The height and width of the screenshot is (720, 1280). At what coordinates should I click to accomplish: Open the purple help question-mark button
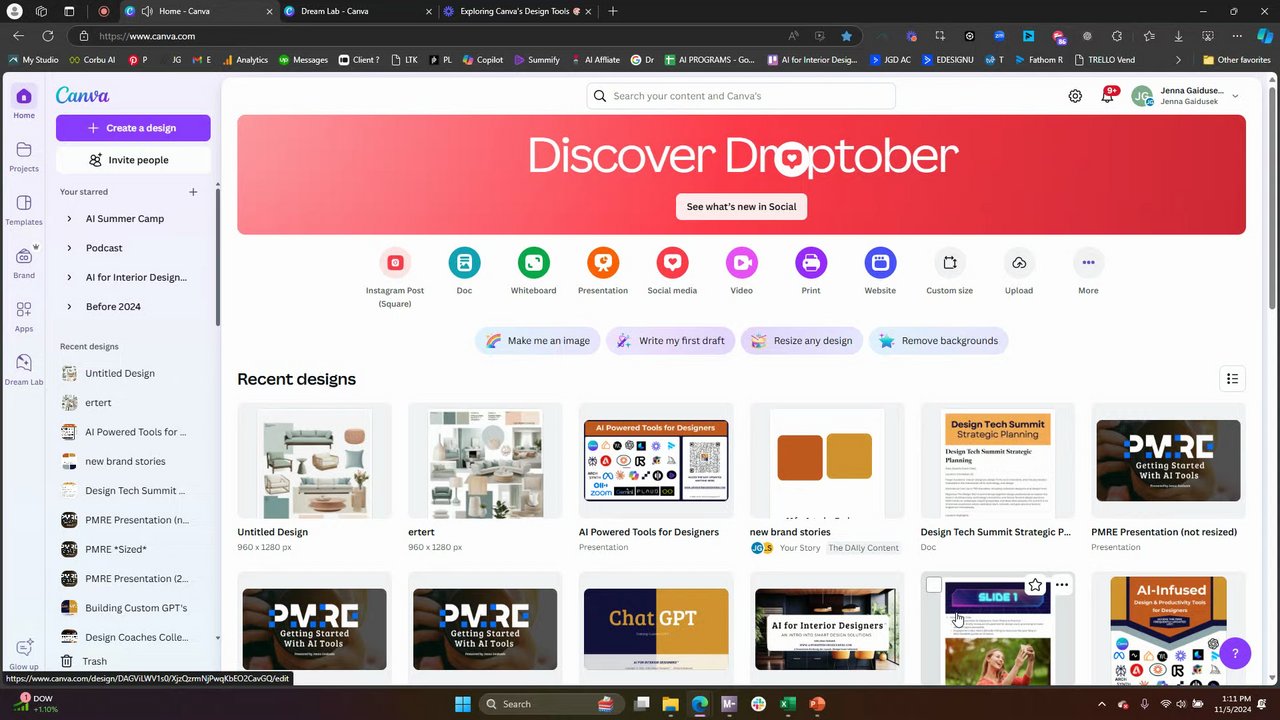[1235, 654]
